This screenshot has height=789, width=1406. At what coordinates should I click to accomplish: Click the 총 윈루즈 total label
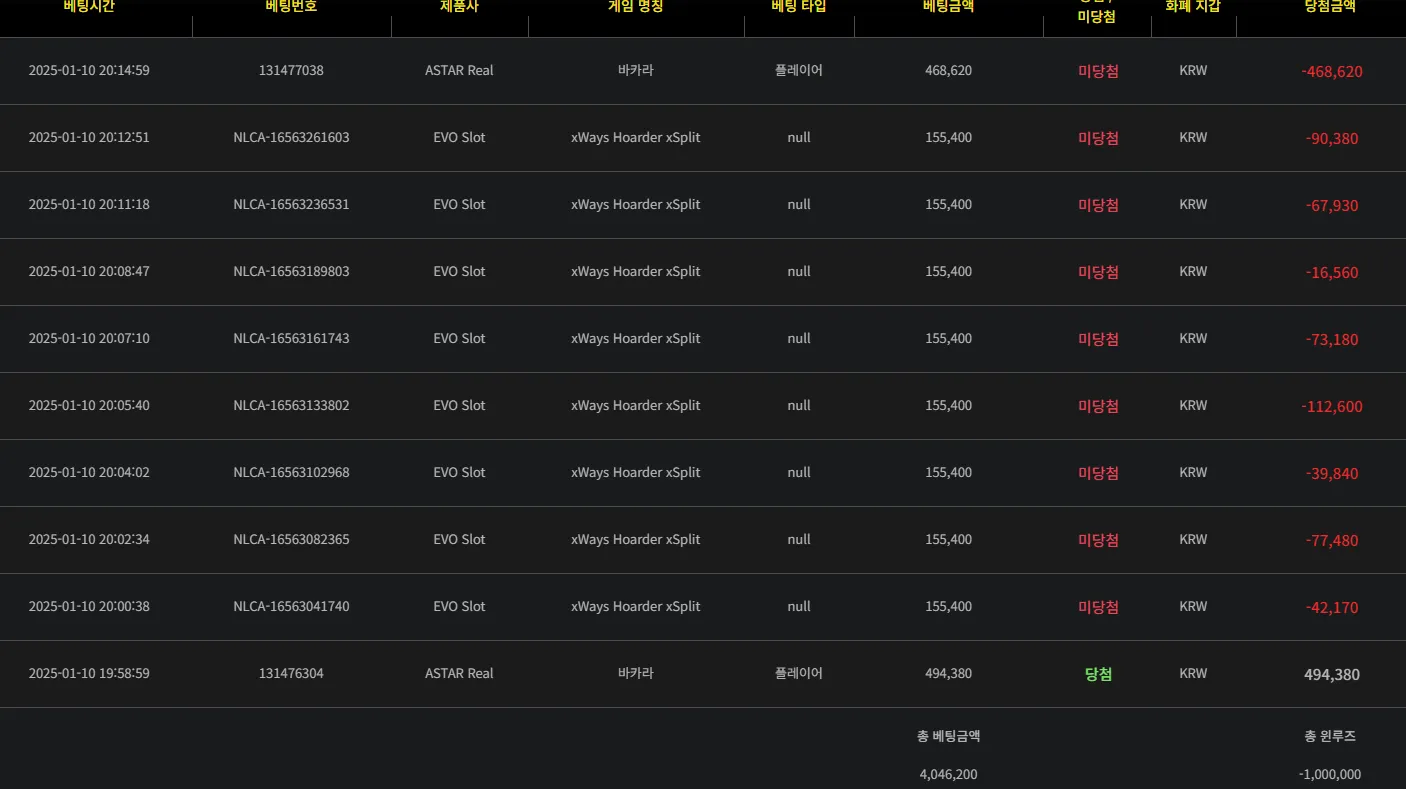tap(1330, 736)
